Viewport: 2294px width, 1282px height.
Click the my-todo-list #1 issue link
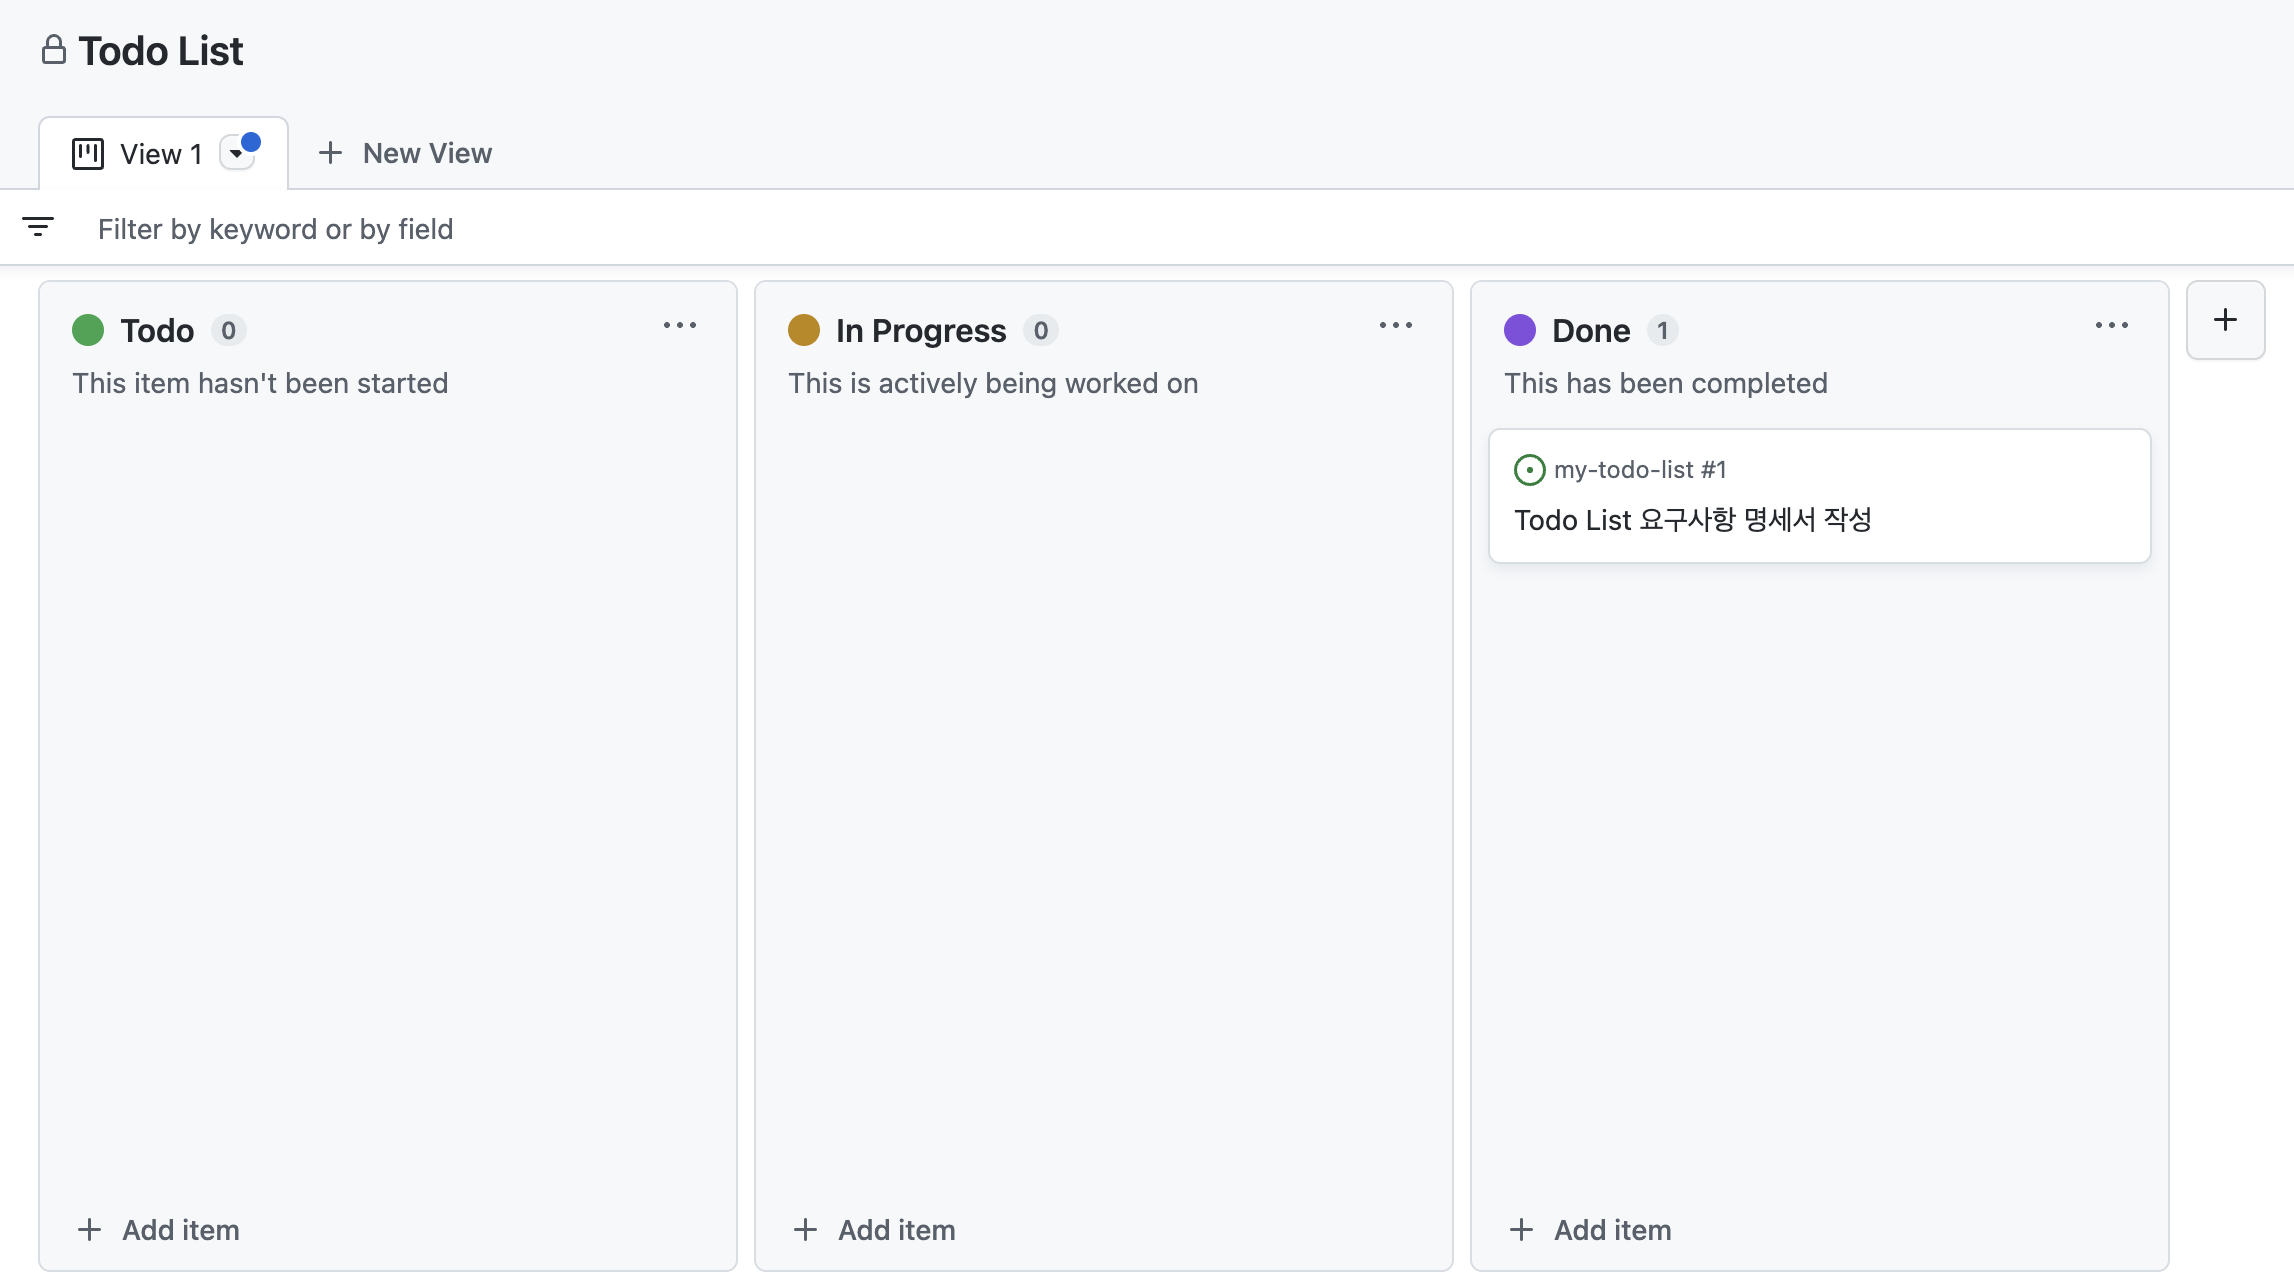click(1640, 469)
